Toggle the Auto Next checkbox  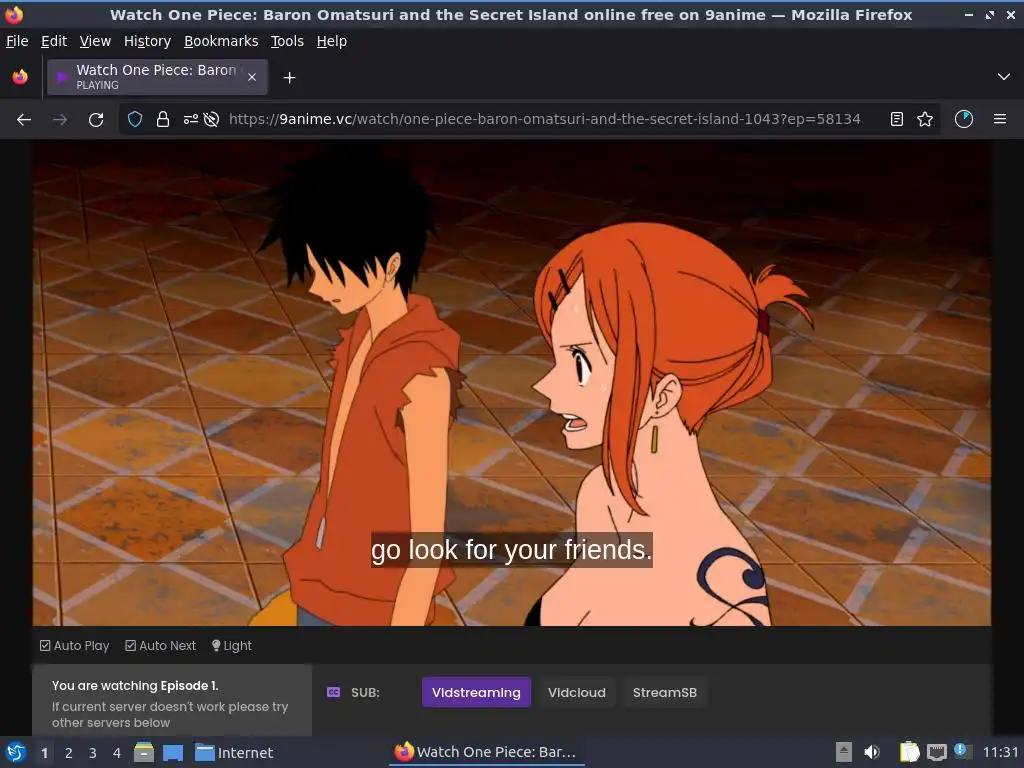point(161,646)
